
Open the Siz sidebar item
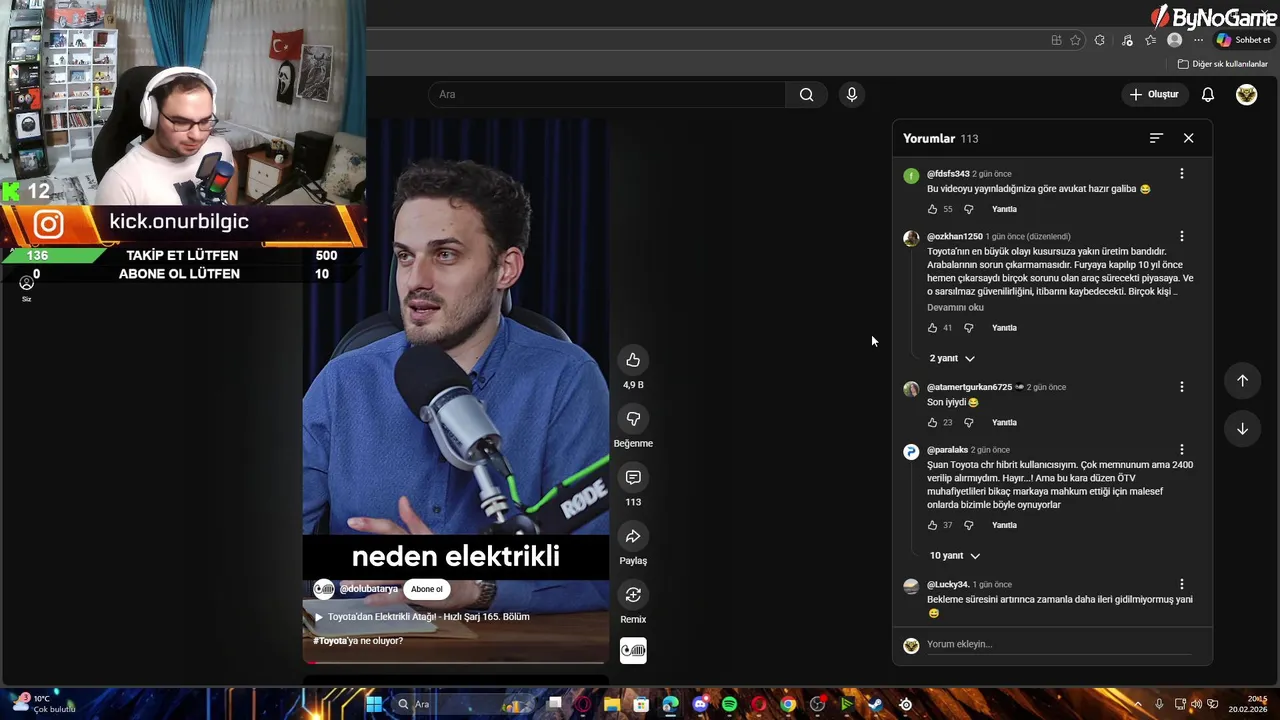click(x=27, y=289)
